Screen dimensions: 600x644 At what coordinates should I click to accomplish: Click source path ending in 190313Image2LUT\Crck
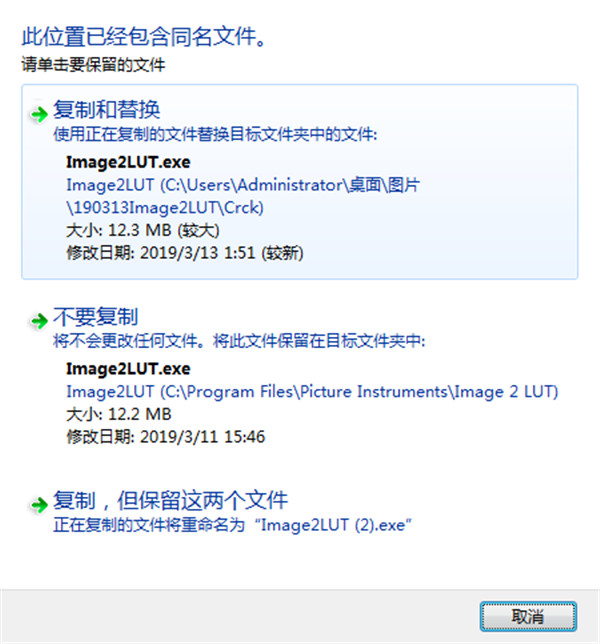(x=243, y=196)
